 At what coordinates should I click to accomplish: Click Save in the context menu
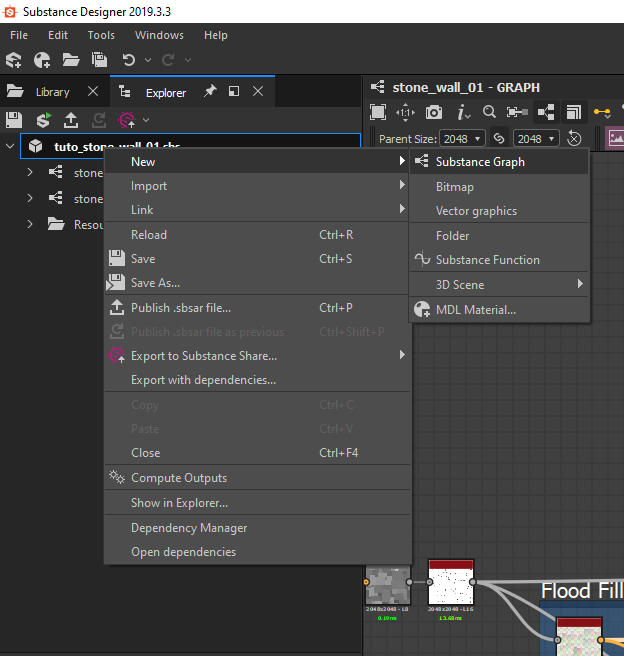click(x=257, y=259)
